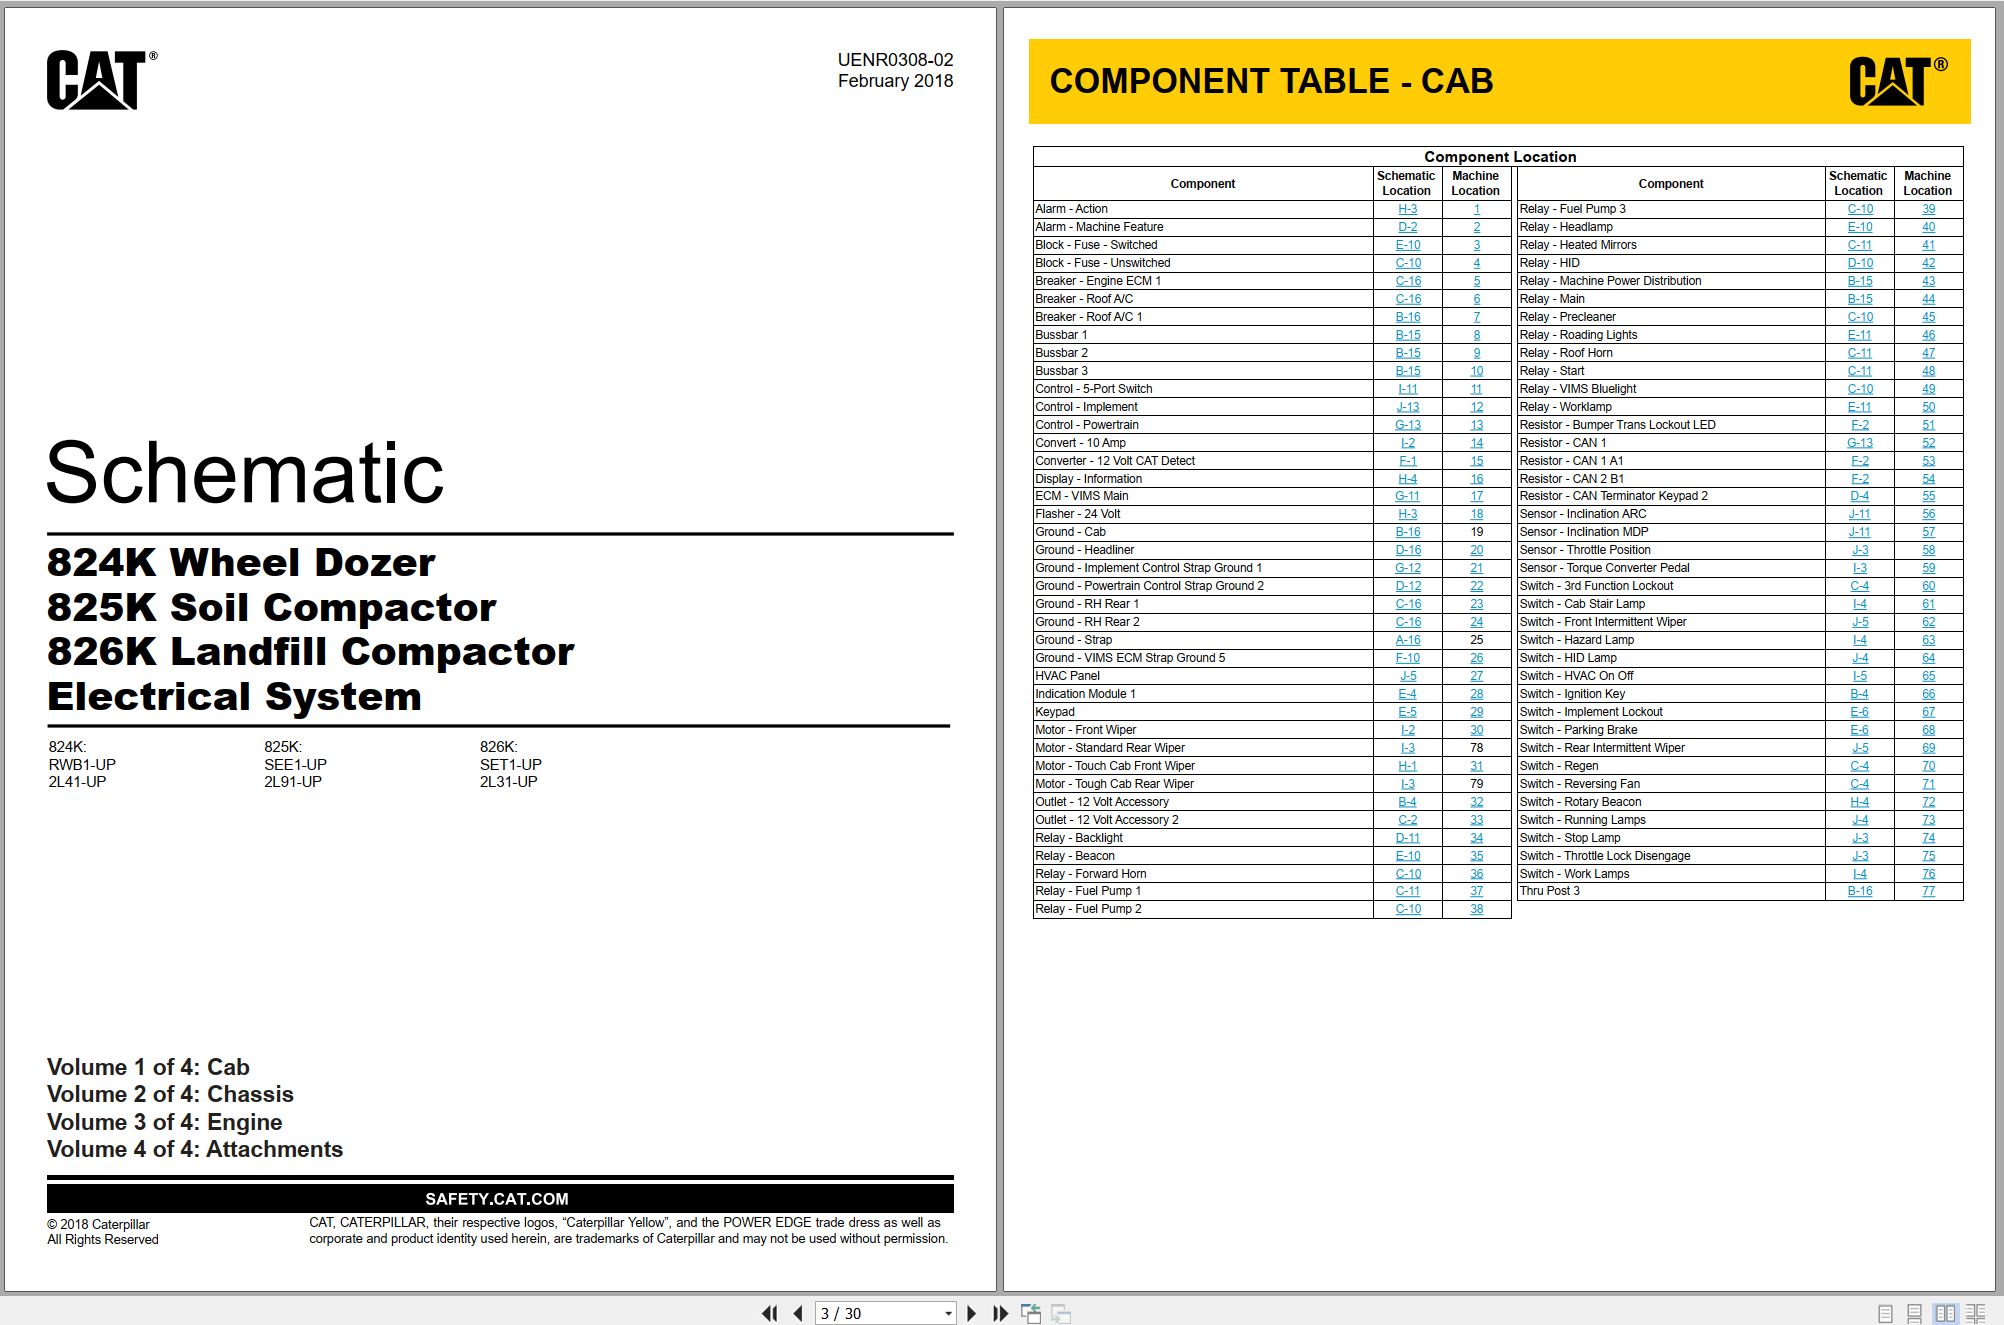This screenshot has width=2004, height=1325.
Task: Jump to the first page
Action: [769, 1313]
